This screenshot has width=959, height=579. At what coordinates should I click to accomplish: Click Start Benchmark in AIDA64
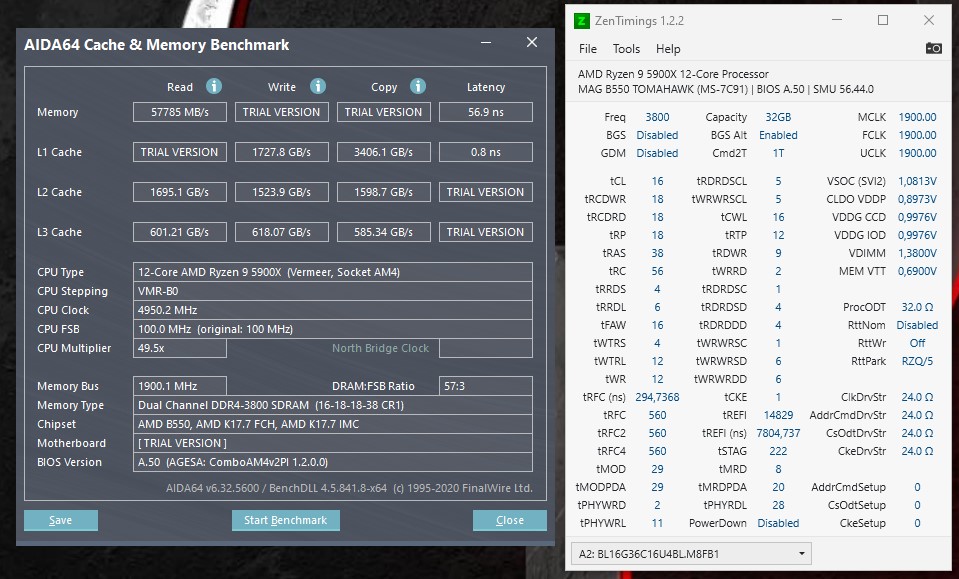click(286, 520)
